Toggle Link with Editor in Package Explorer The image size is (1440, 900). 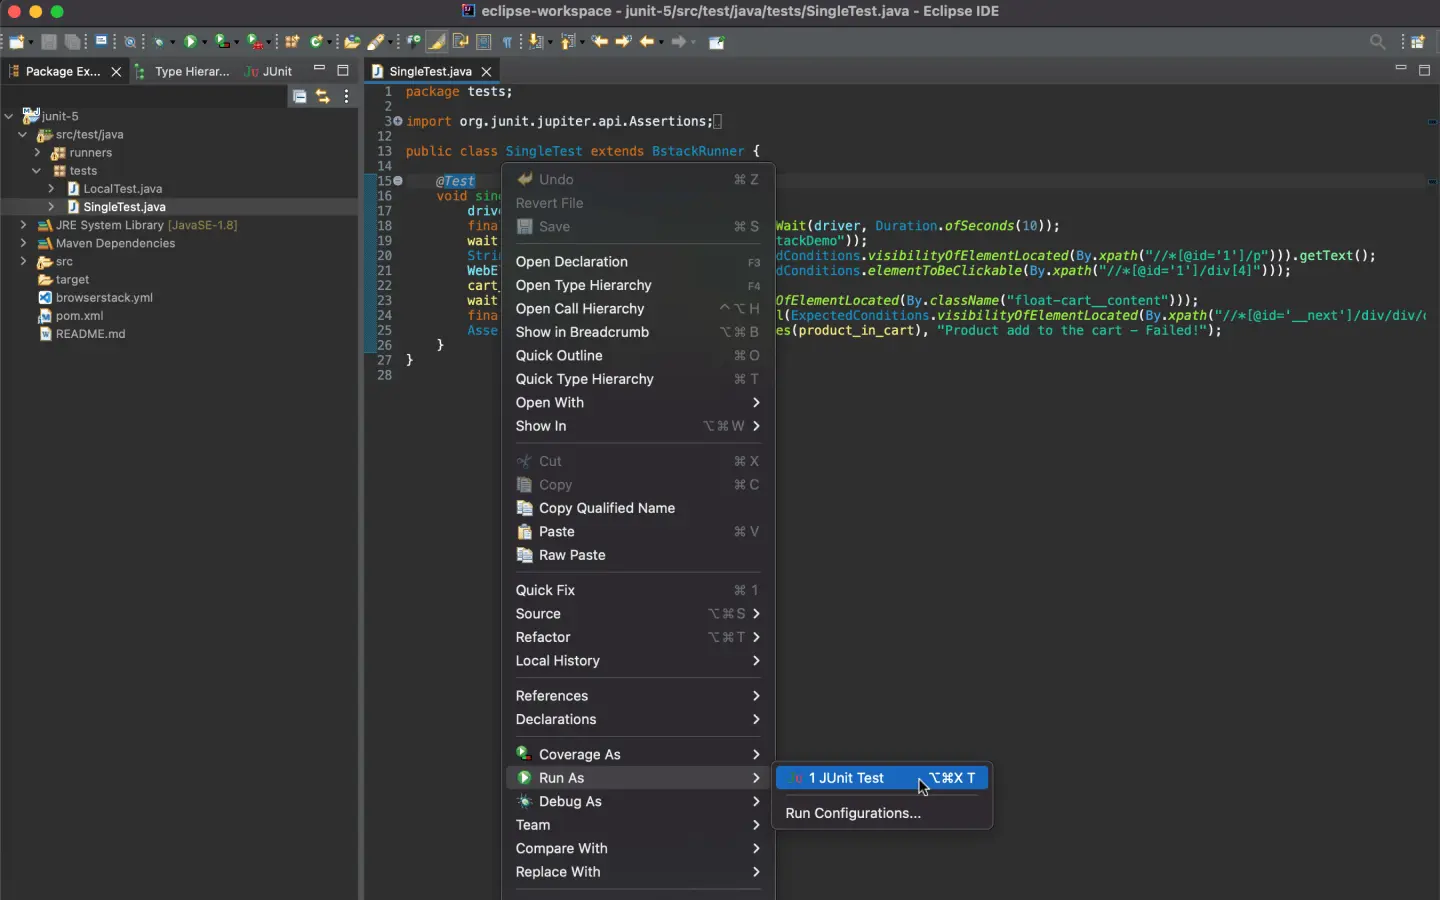(x=323, y=96)
